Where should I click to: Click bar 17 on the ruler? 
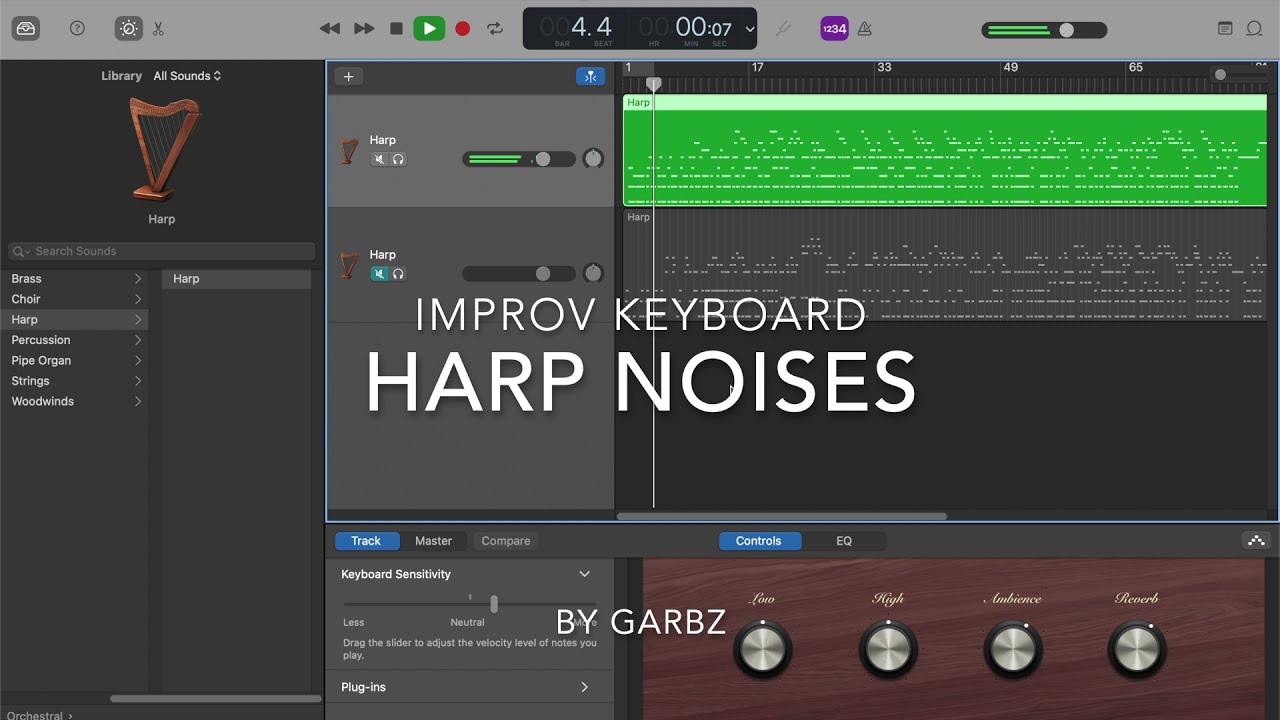pos(757,68)
